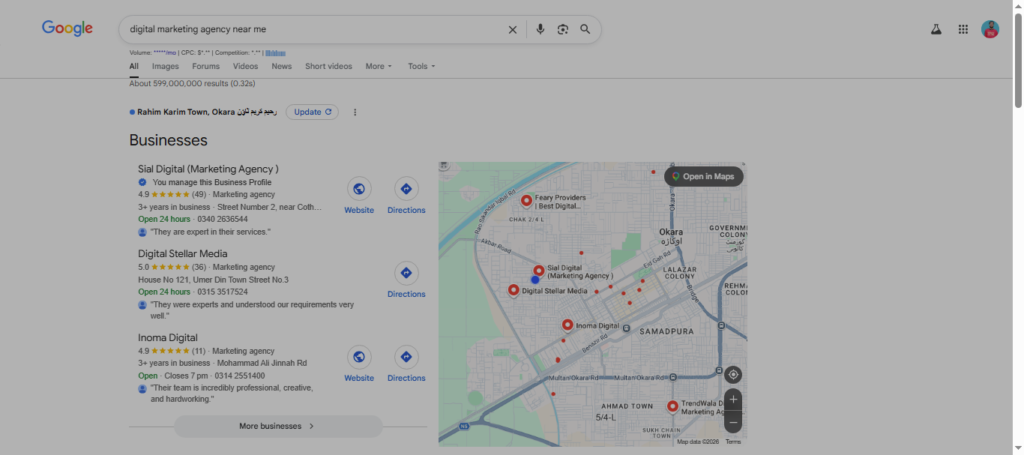
Task: Click the More businesses button
Action: [x=278, y=426]
